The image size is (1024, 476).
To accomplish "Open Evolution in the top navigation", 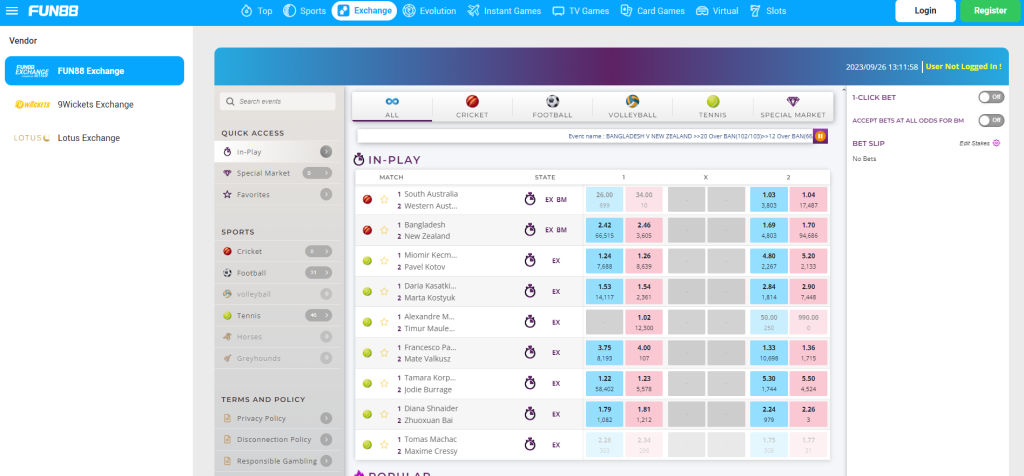I will [x=429, y=11].
